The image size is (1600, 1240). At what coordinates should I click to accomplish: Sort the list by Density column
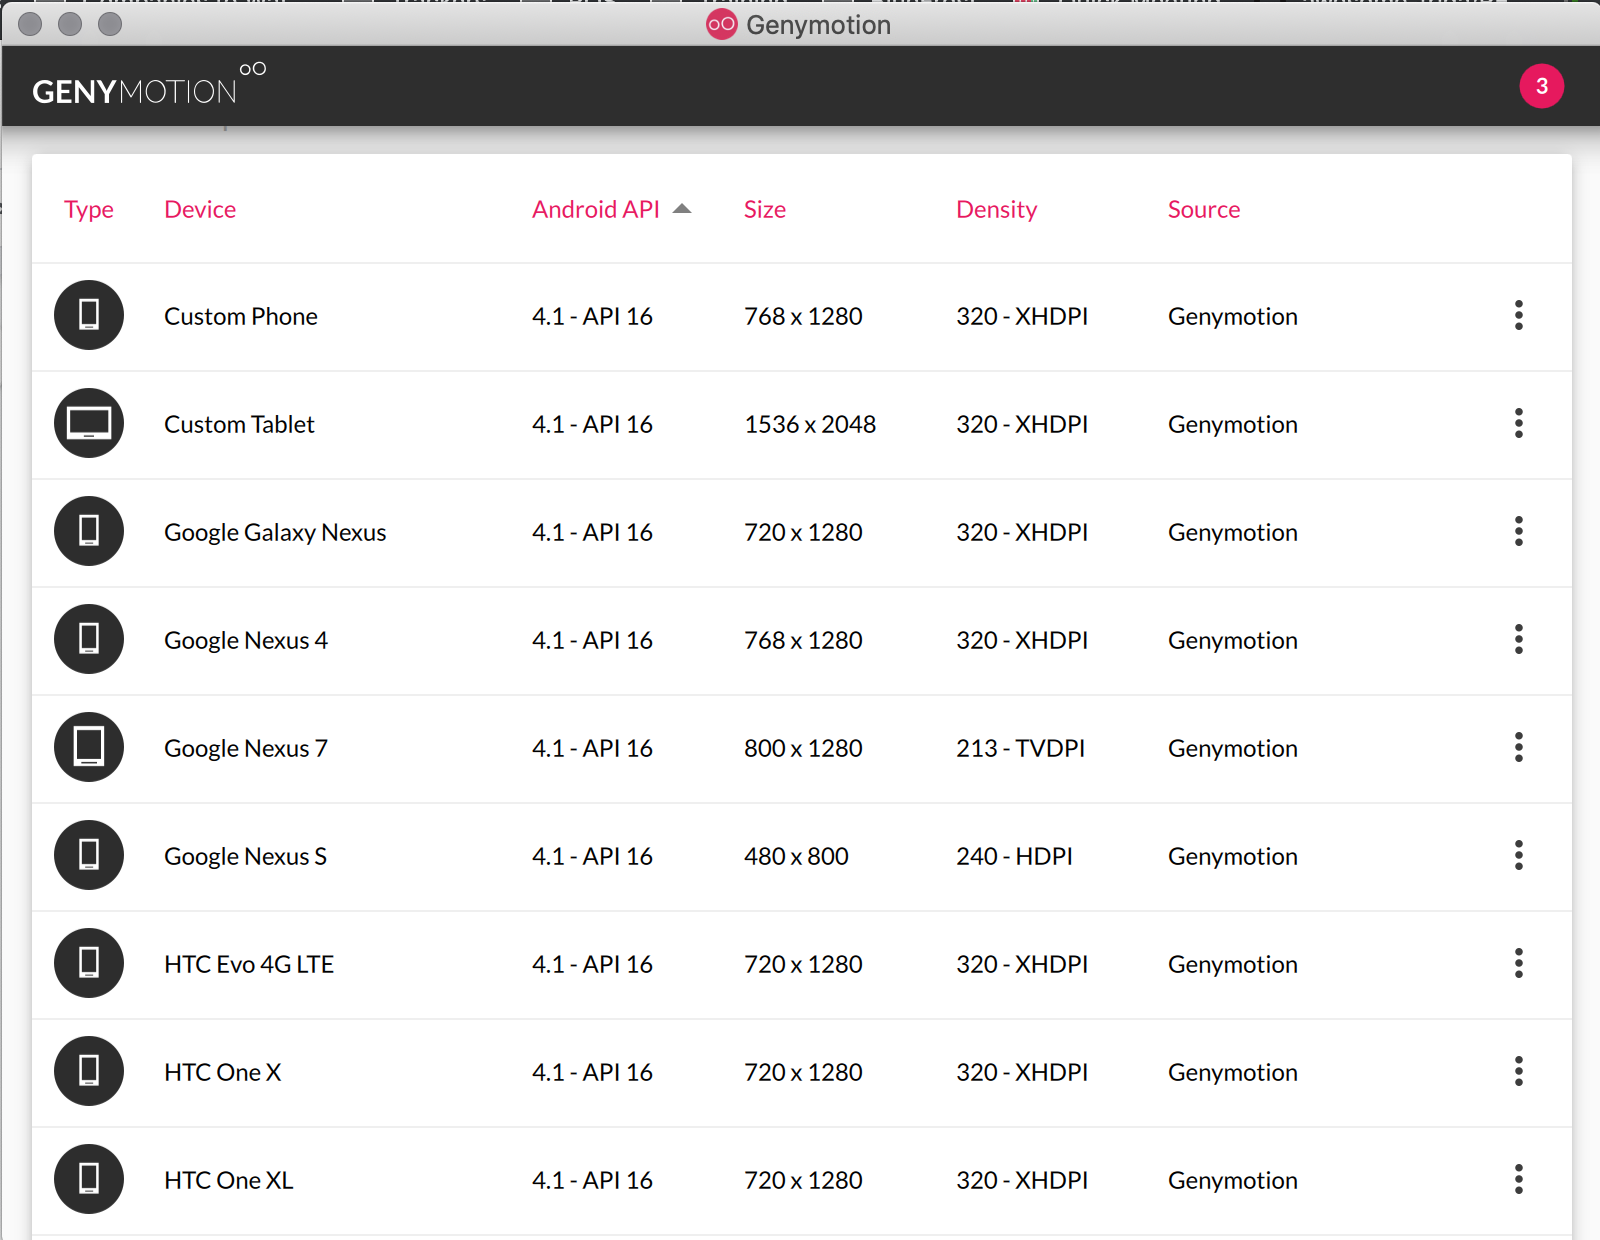click(997, 209)
